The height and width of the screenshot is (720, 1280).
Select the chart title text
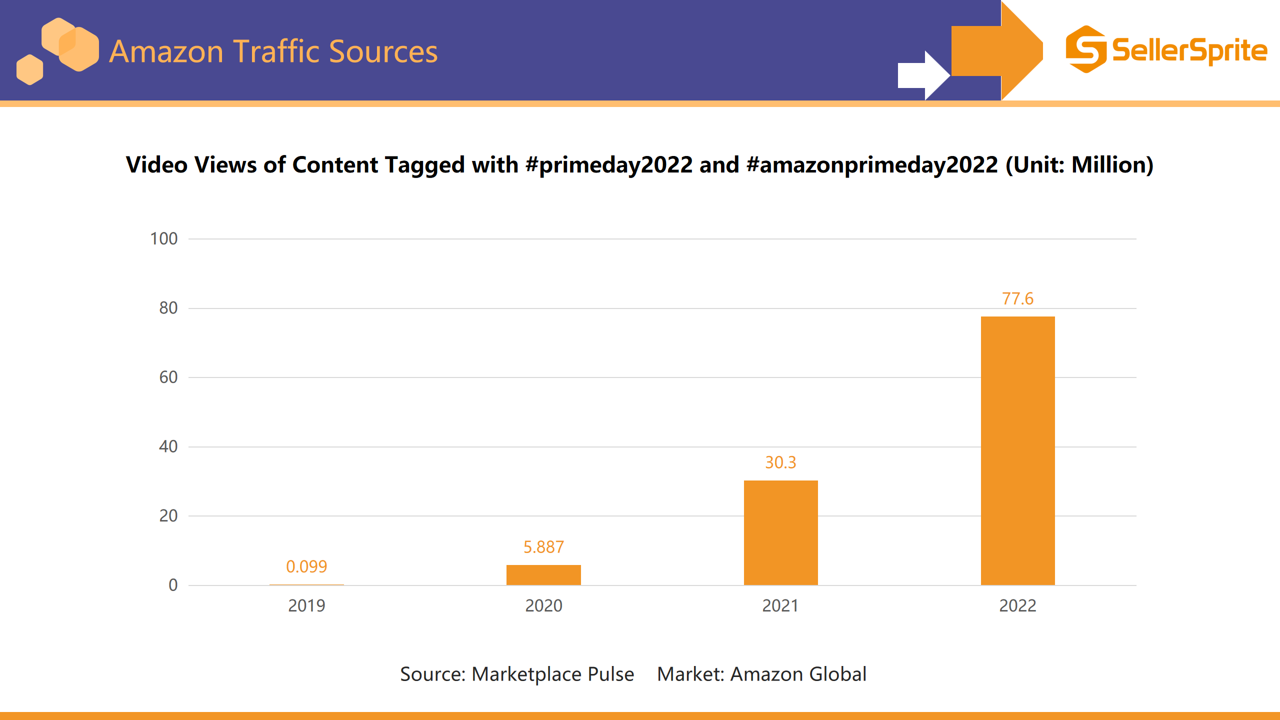(640, 165)
